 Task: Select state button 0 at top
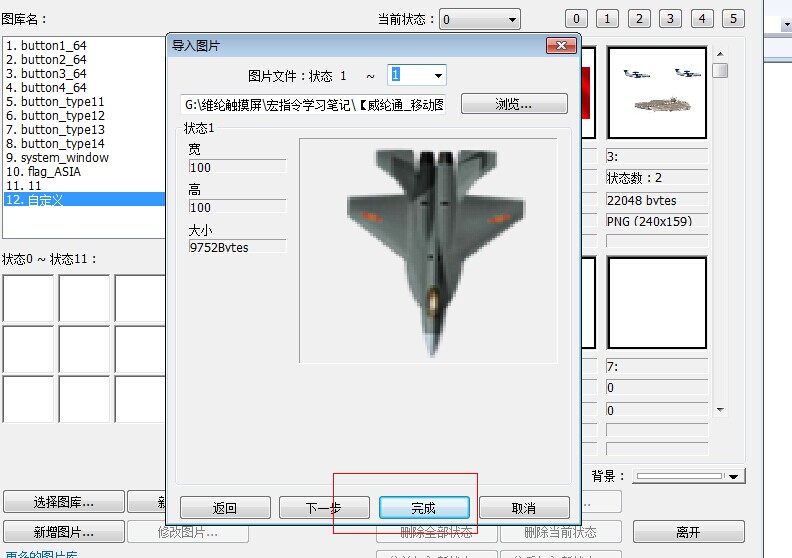pos(576,19)
